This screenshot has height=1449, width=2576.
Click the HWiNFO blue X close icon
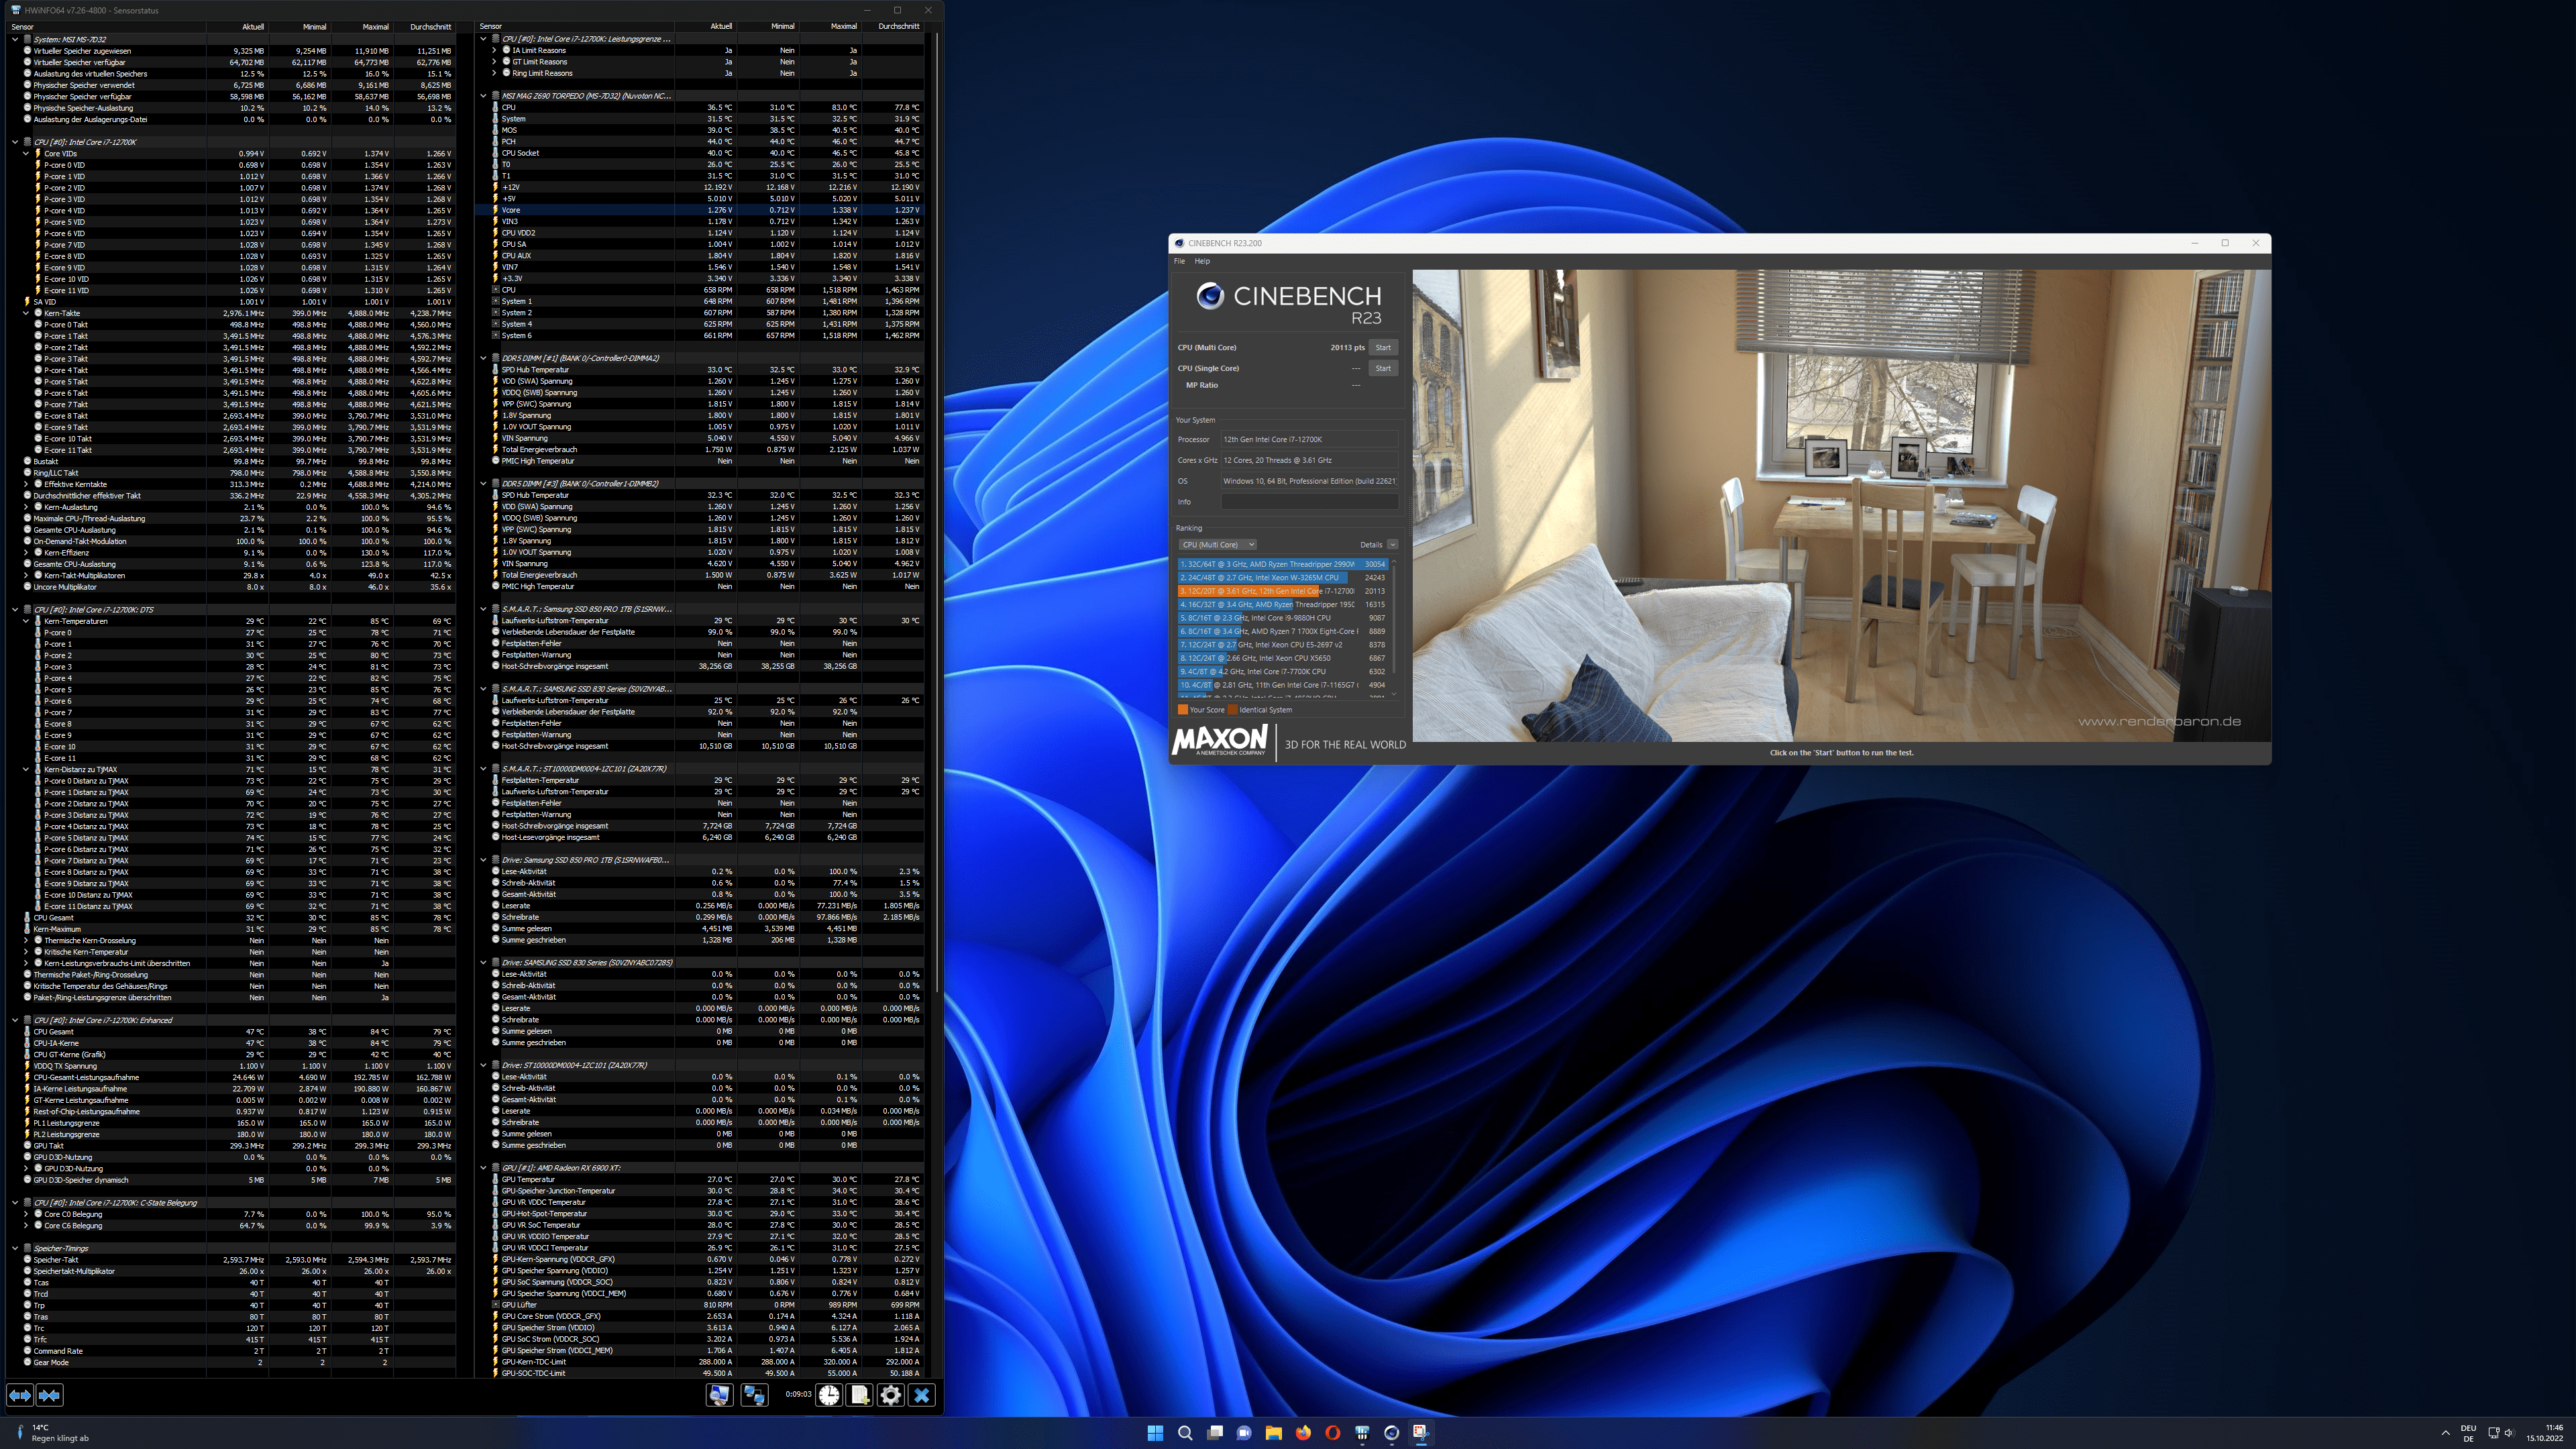click(x=922, y=1394)
